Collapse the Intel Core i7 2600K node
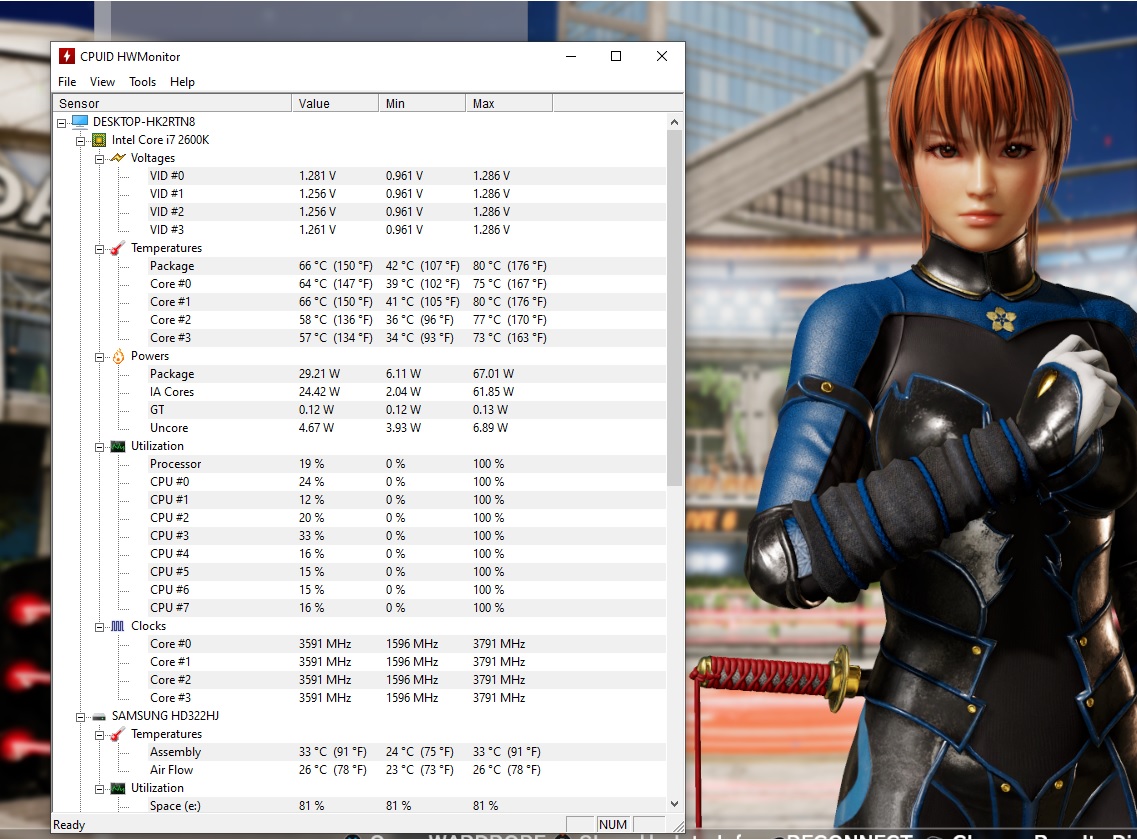Viewport: 1137px width, 839px height. coord(80,141)
